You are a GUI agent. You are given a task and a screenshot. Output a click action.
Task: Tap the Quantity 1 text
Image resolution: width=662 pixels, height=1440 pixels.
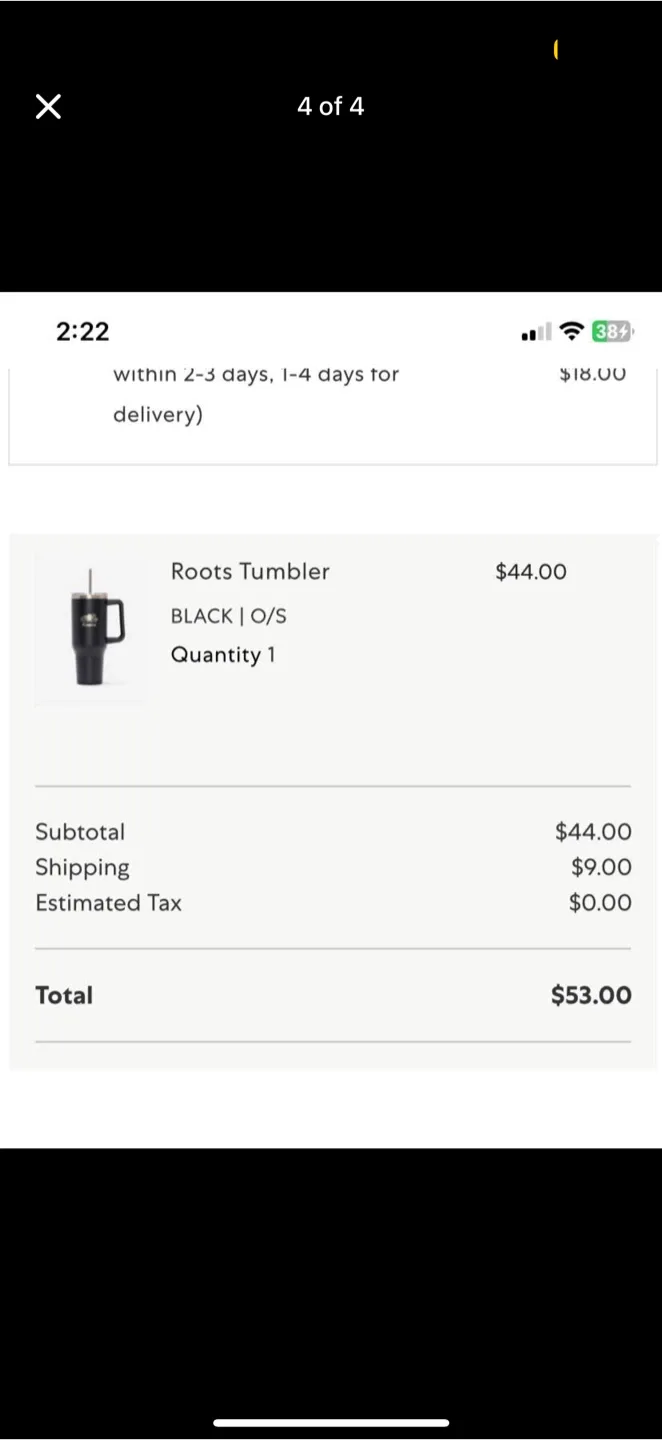coord(224,654)
